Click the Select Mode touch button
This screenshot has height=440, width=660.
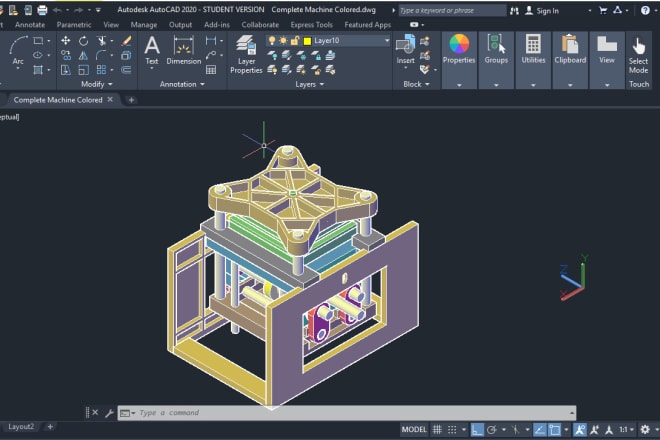[x=639, y=56]
